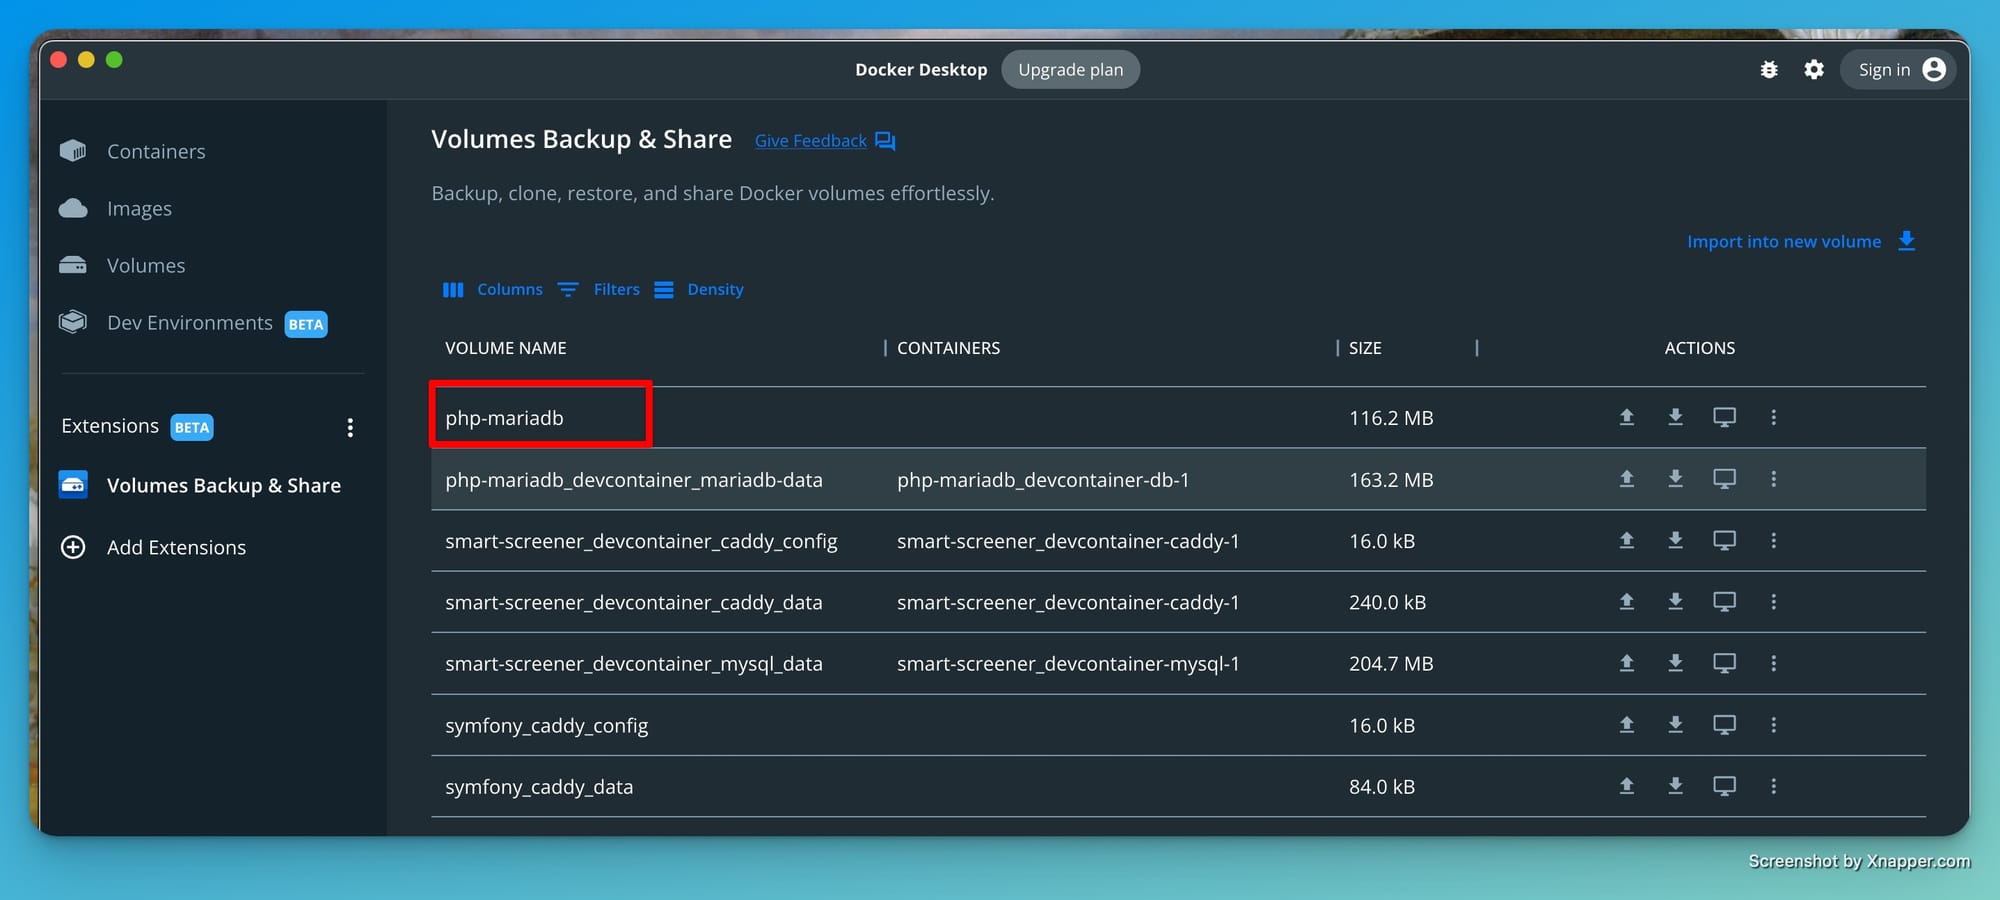This screenshot has width=2000, height=900.
Task: Sort by the CONTAINERS column header
Action: pyautogui.click(x=948, y=348)
